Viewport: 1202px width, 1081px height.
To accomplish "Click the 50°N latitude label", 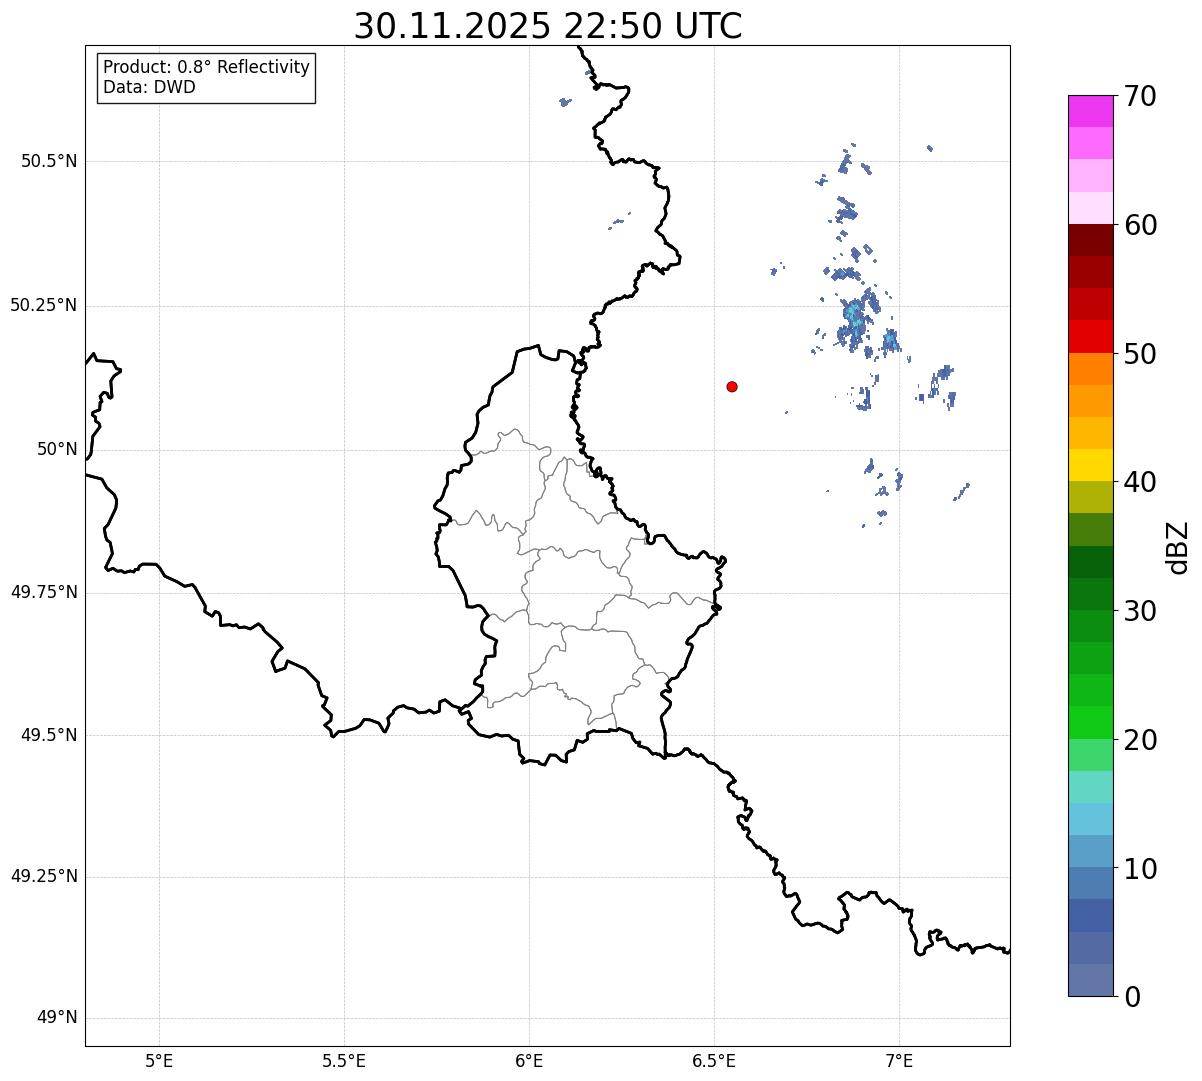I will coord(57,449).
